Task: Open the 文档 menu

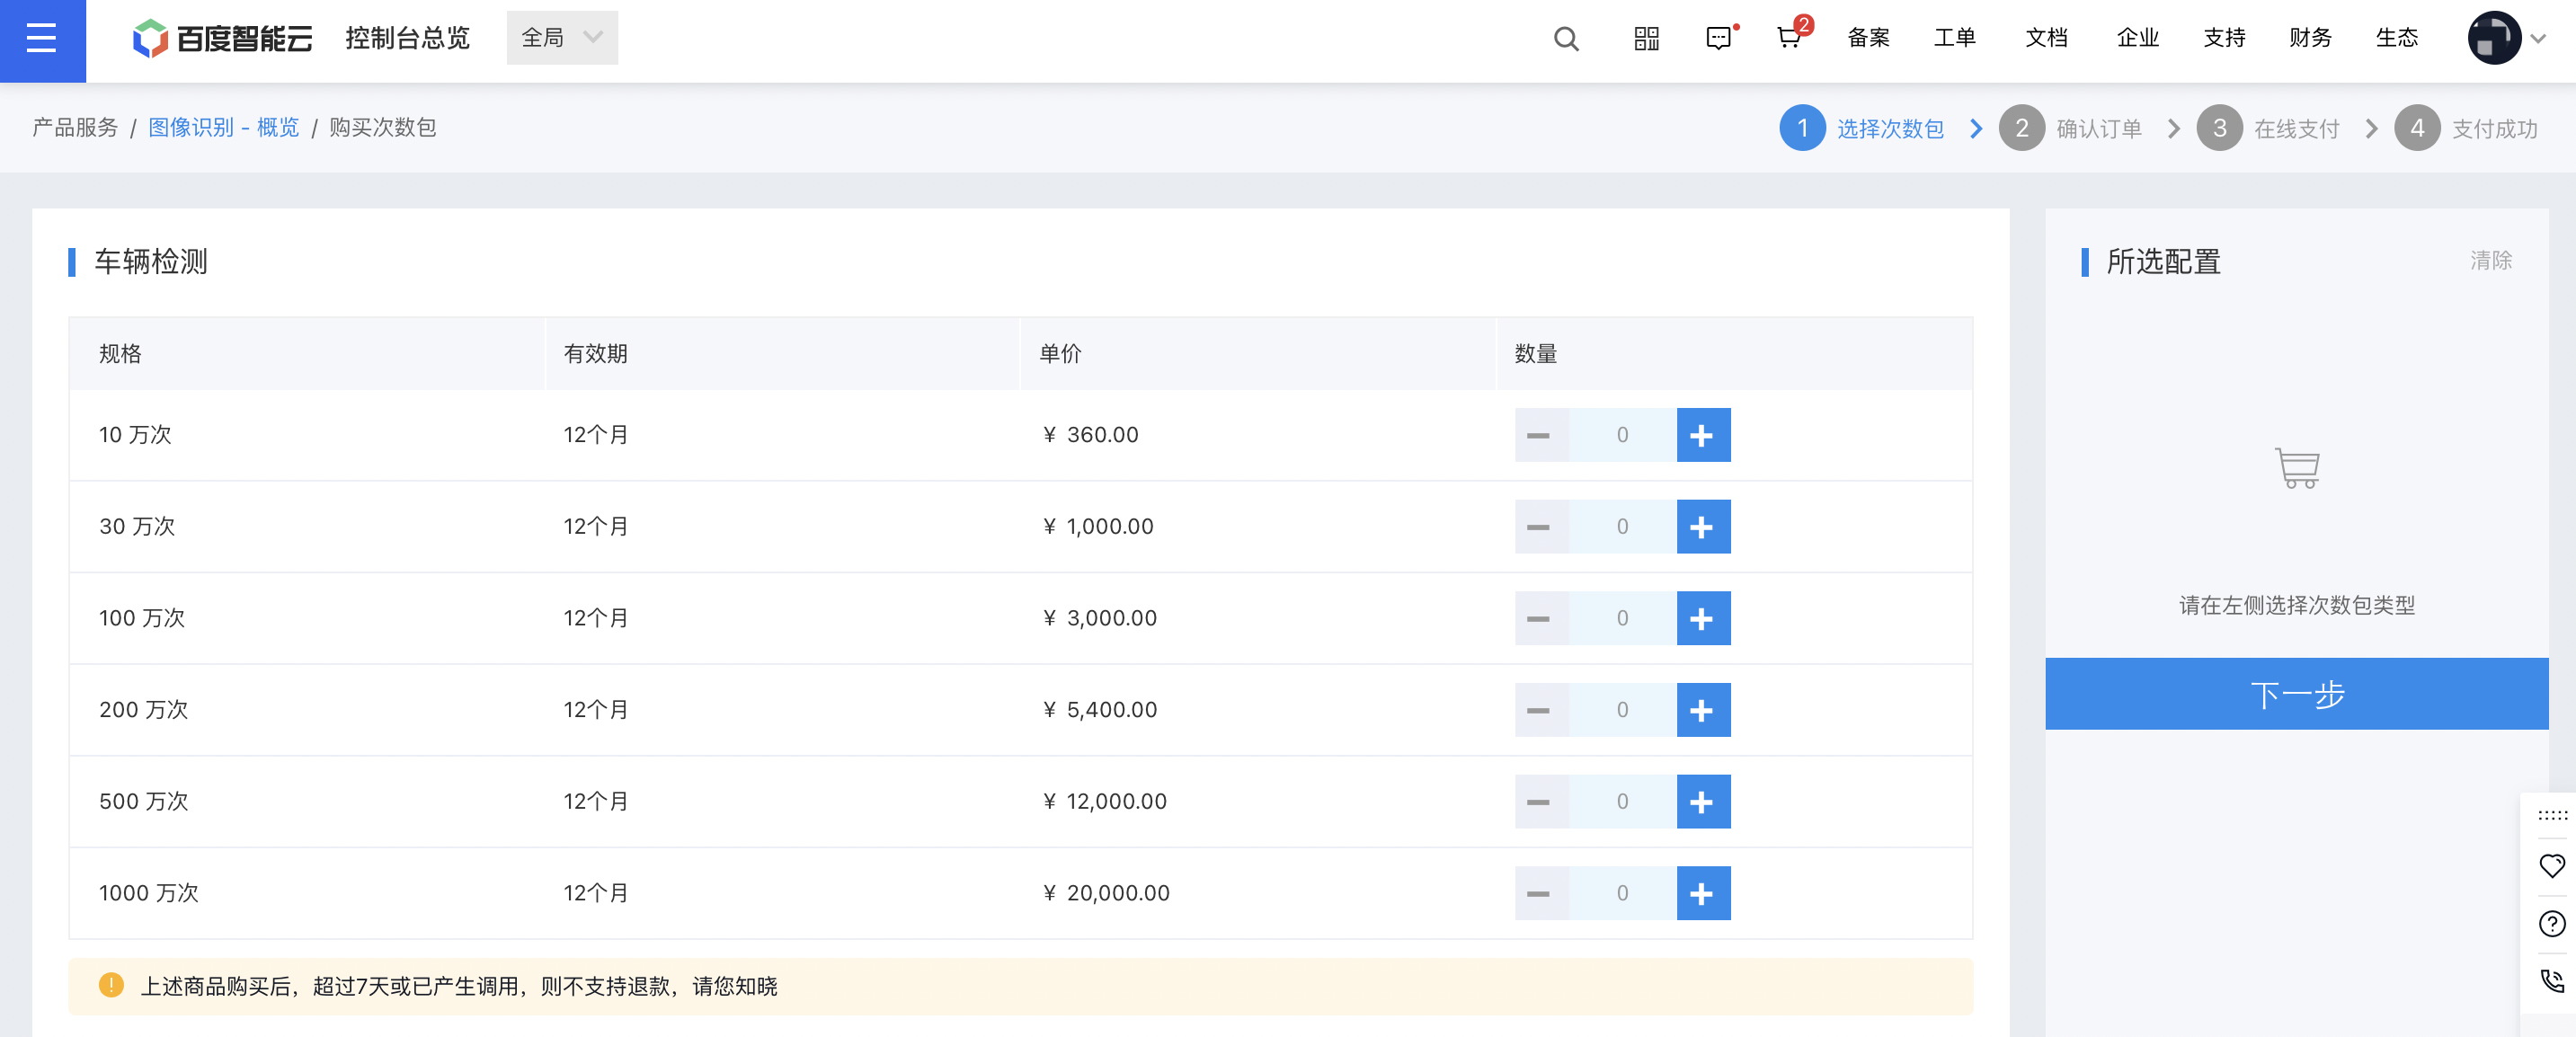Action: [x=2046, y=39]
